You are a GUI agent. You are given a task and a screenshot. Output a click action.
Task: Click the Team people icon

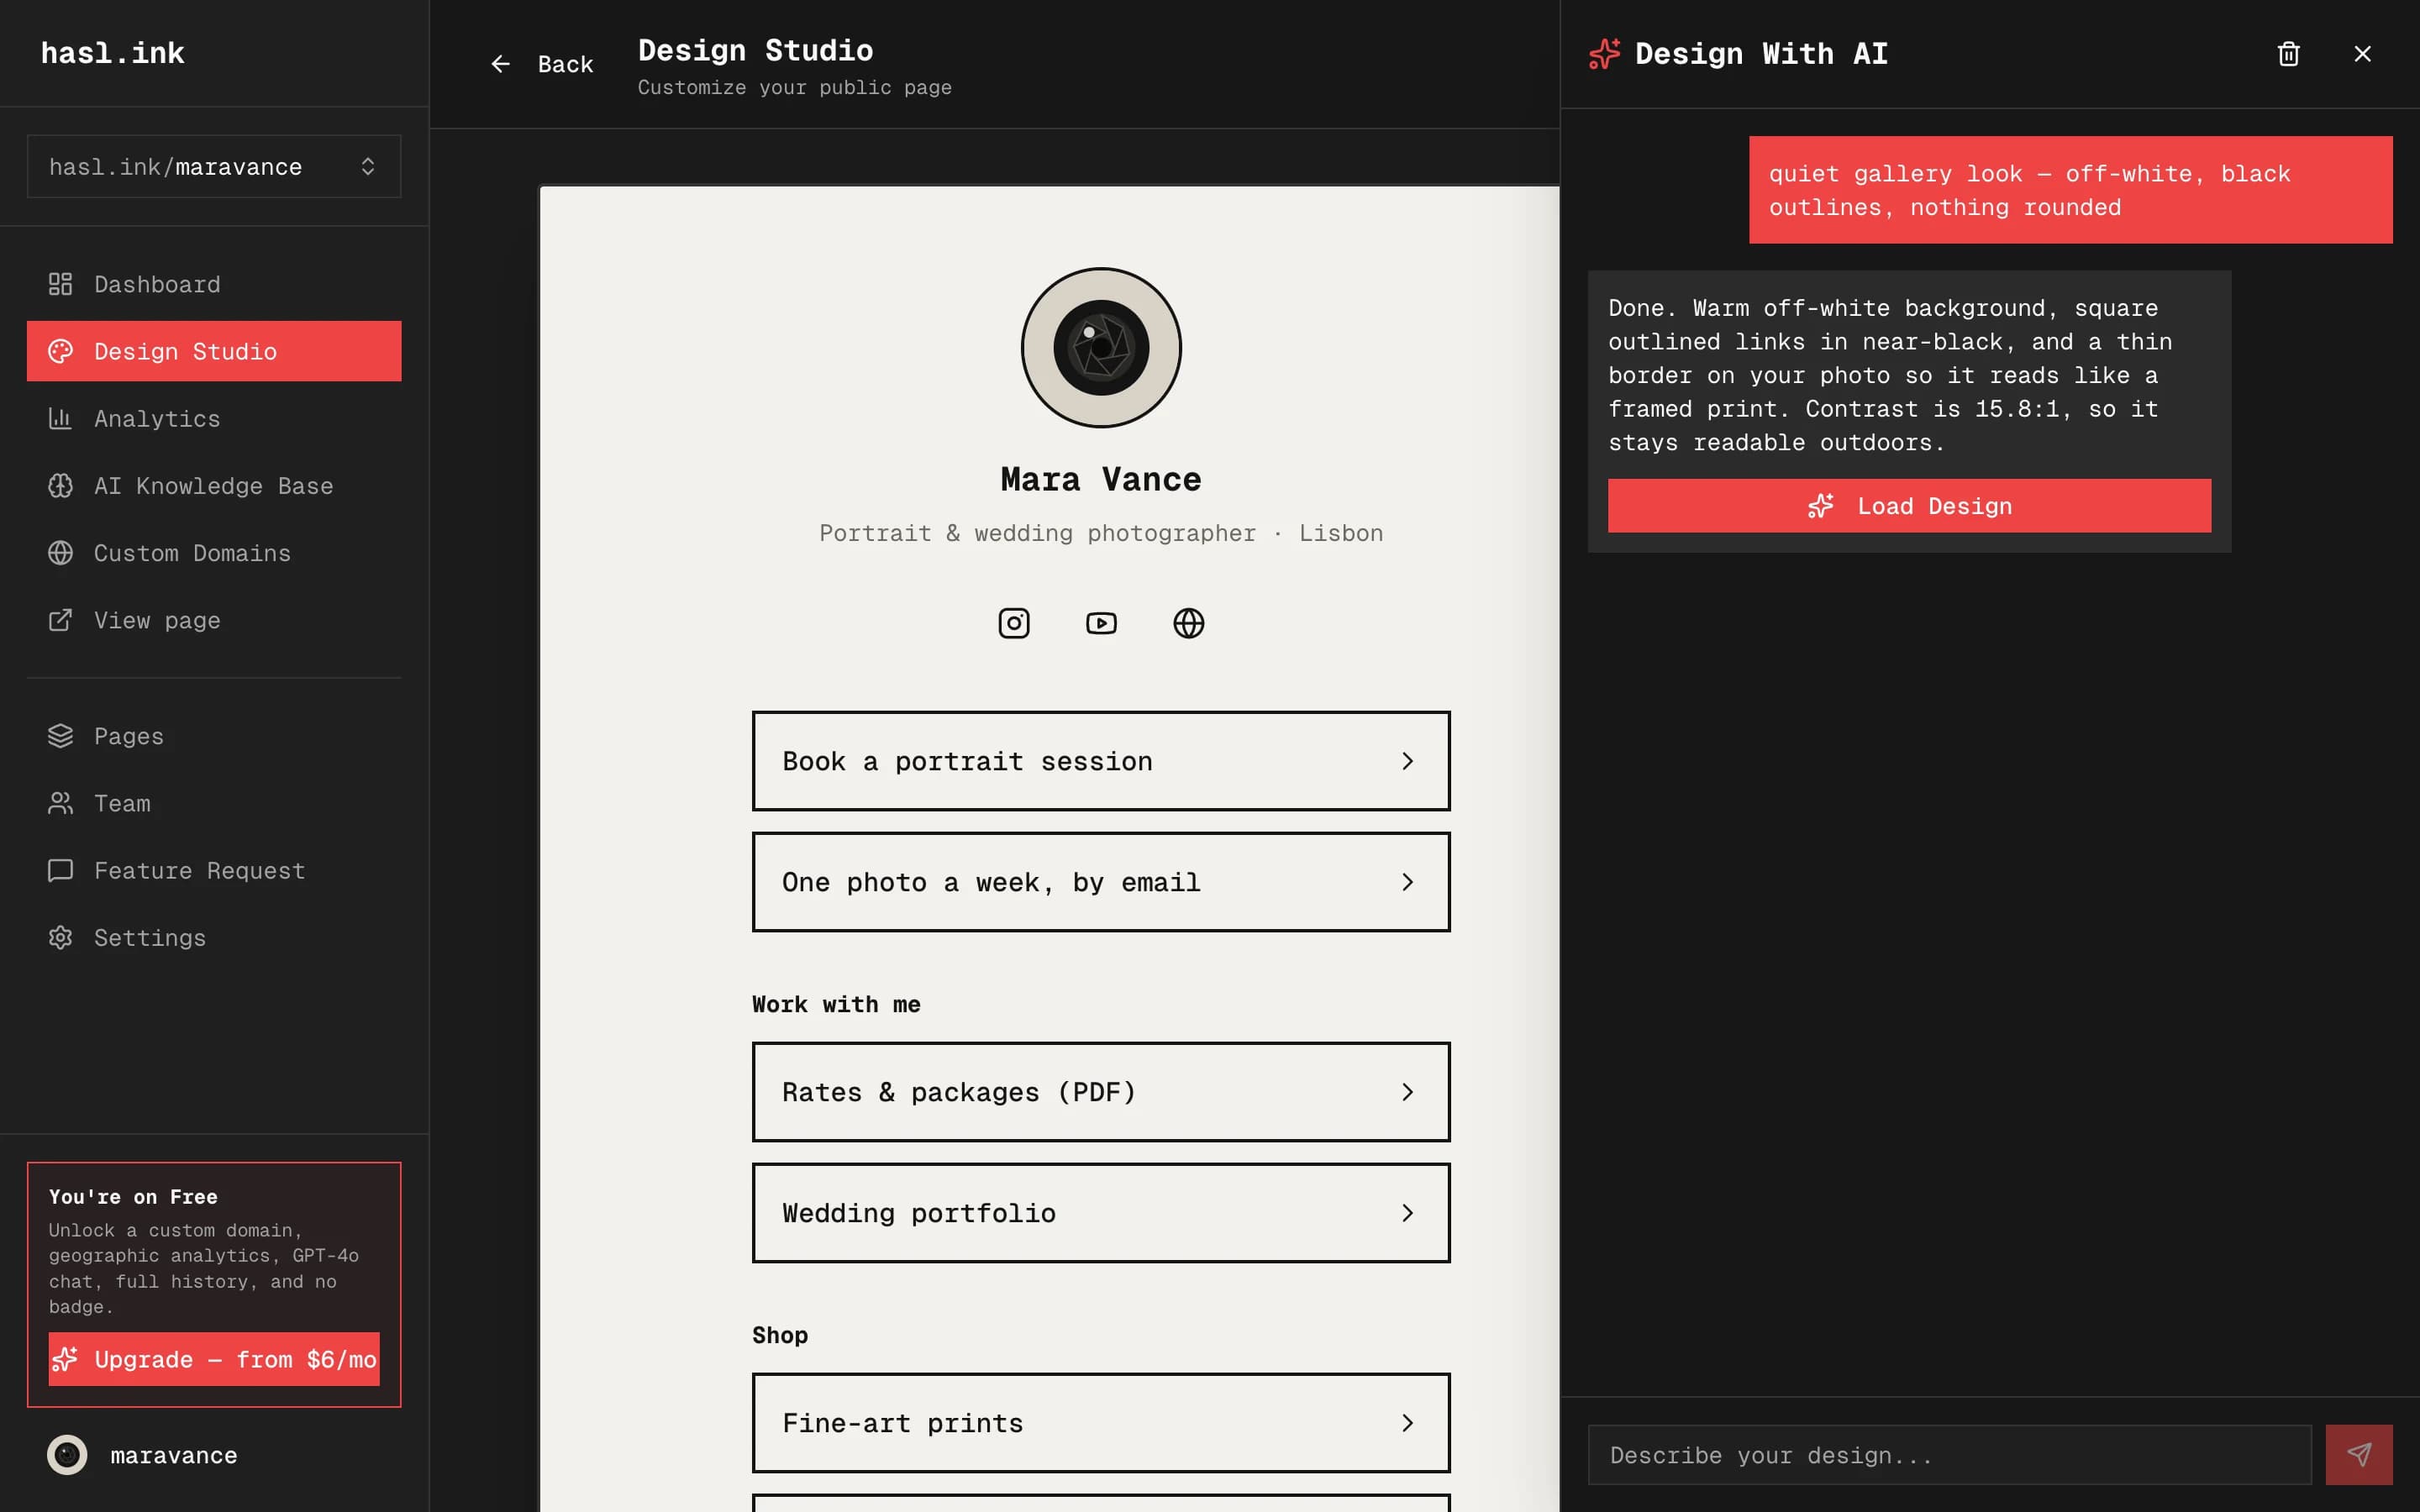click(60, 803)
